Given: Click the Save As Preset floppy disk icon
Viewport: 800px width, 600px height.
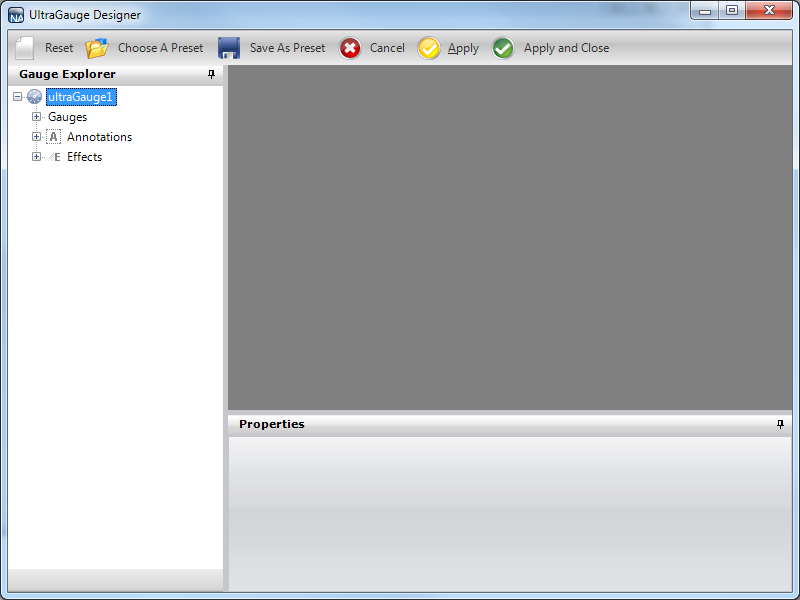Looking at the screenshot, I should (229, 48).
